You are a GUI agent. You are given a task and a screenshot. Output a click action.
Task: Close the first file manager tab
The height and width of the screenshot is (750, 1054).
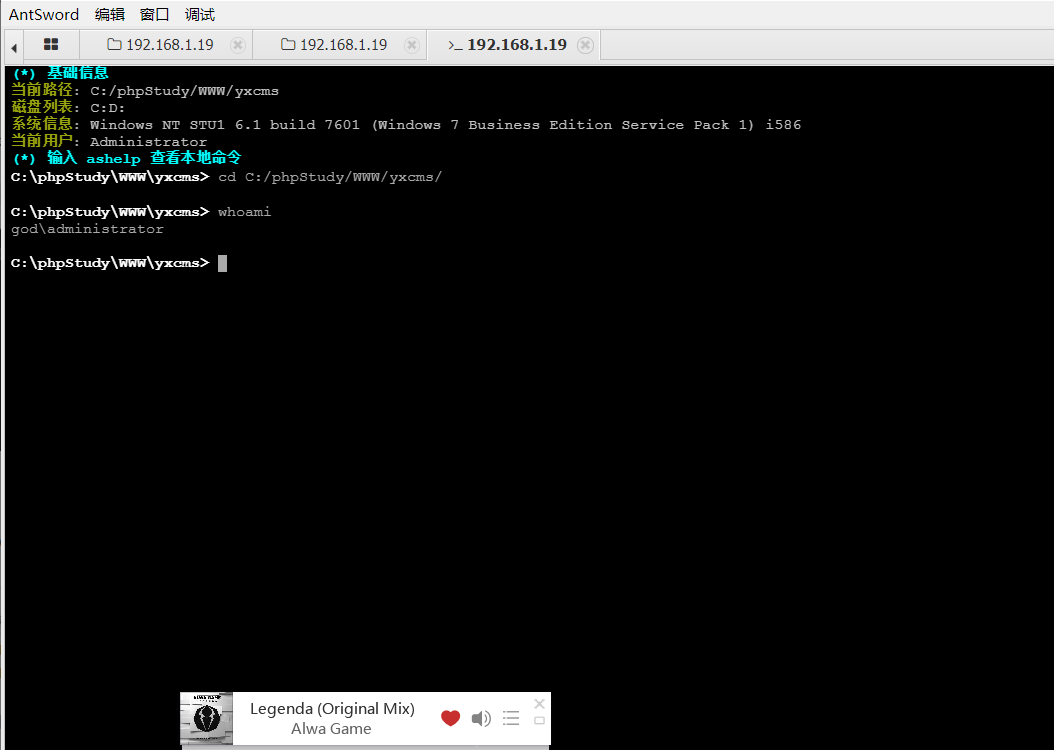[237, 45]
